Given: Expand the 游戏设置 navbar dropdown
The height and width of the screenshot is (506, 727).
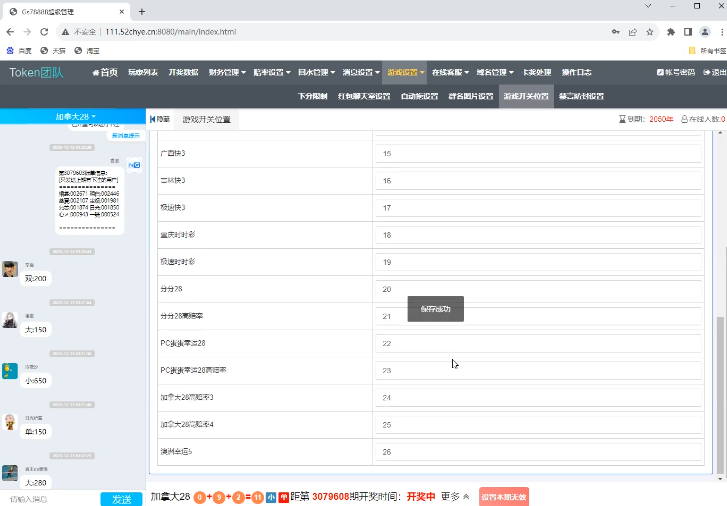Looking at the screenshot, I should 406,73.
